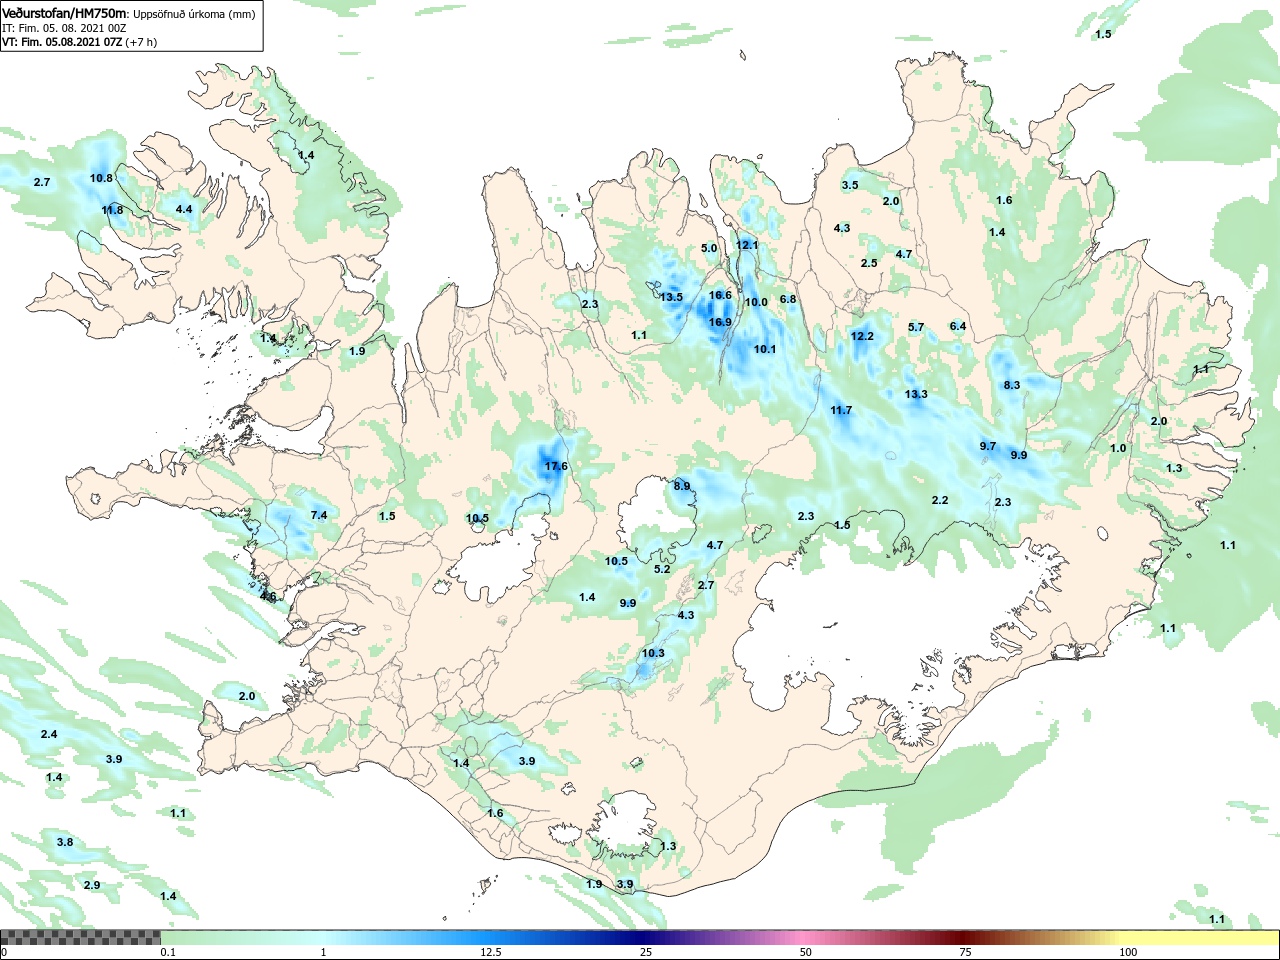
Task: Select the 16.9 precipitation value
Action: tap(720, 322)
